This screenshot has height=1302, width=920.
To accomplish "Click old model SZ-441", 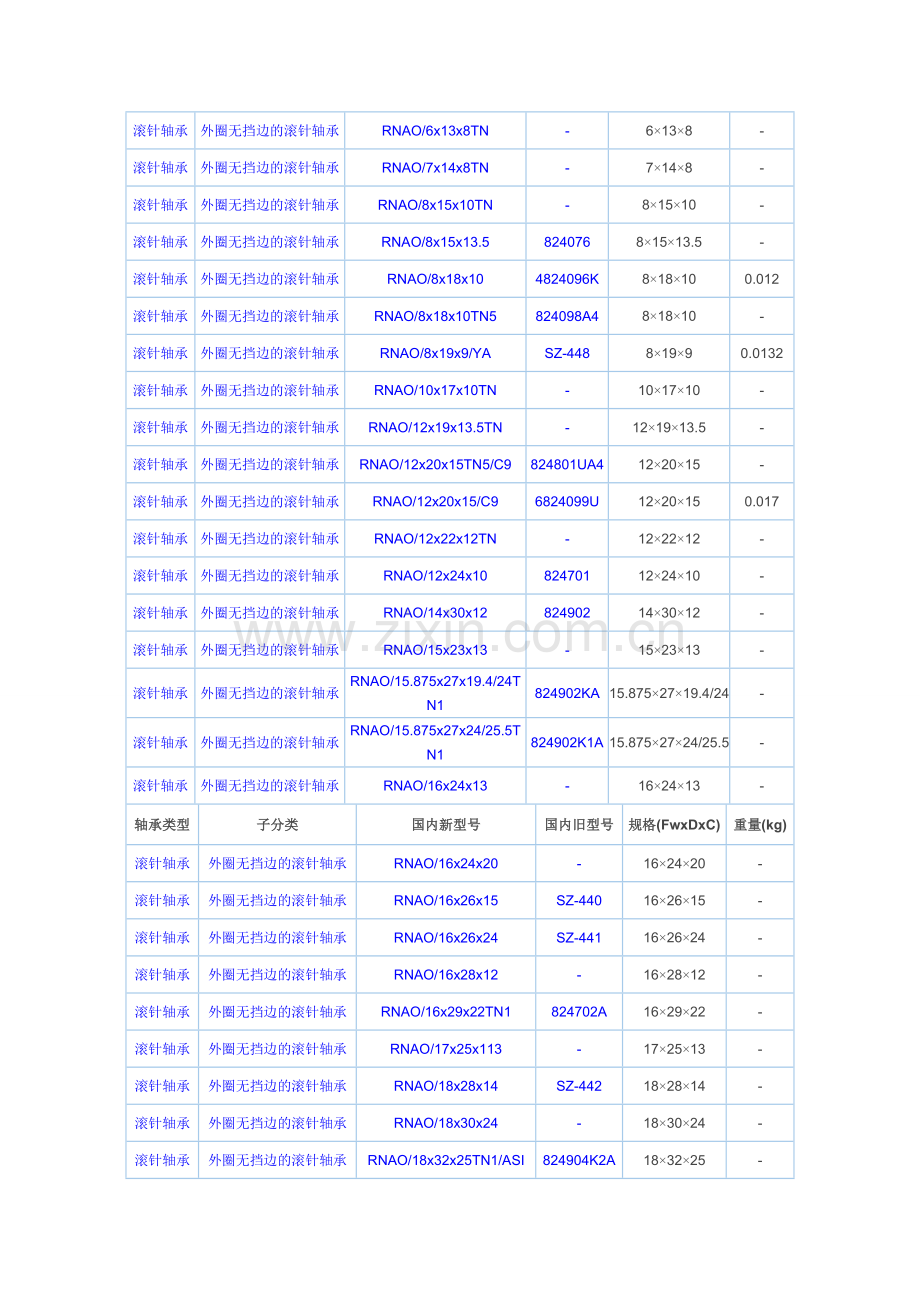I will (x=579, y=937).
